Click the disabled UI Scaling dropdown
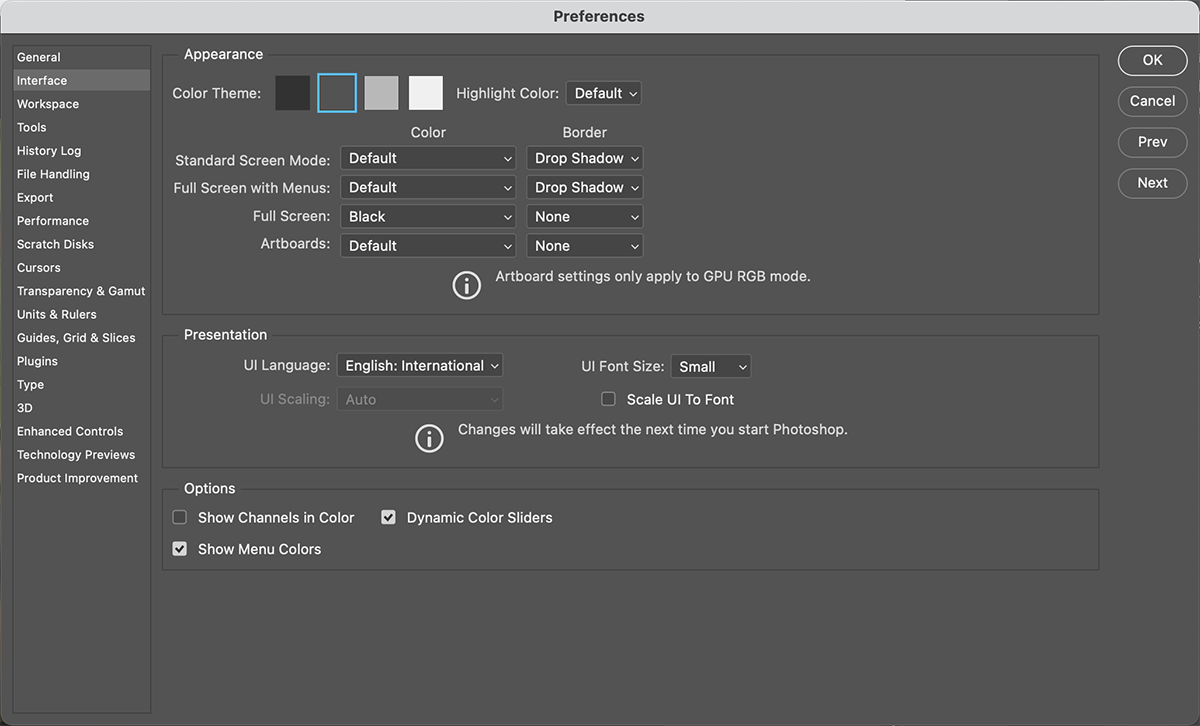The height and width of the screenshot is (726, 1200). coord(420,399)
